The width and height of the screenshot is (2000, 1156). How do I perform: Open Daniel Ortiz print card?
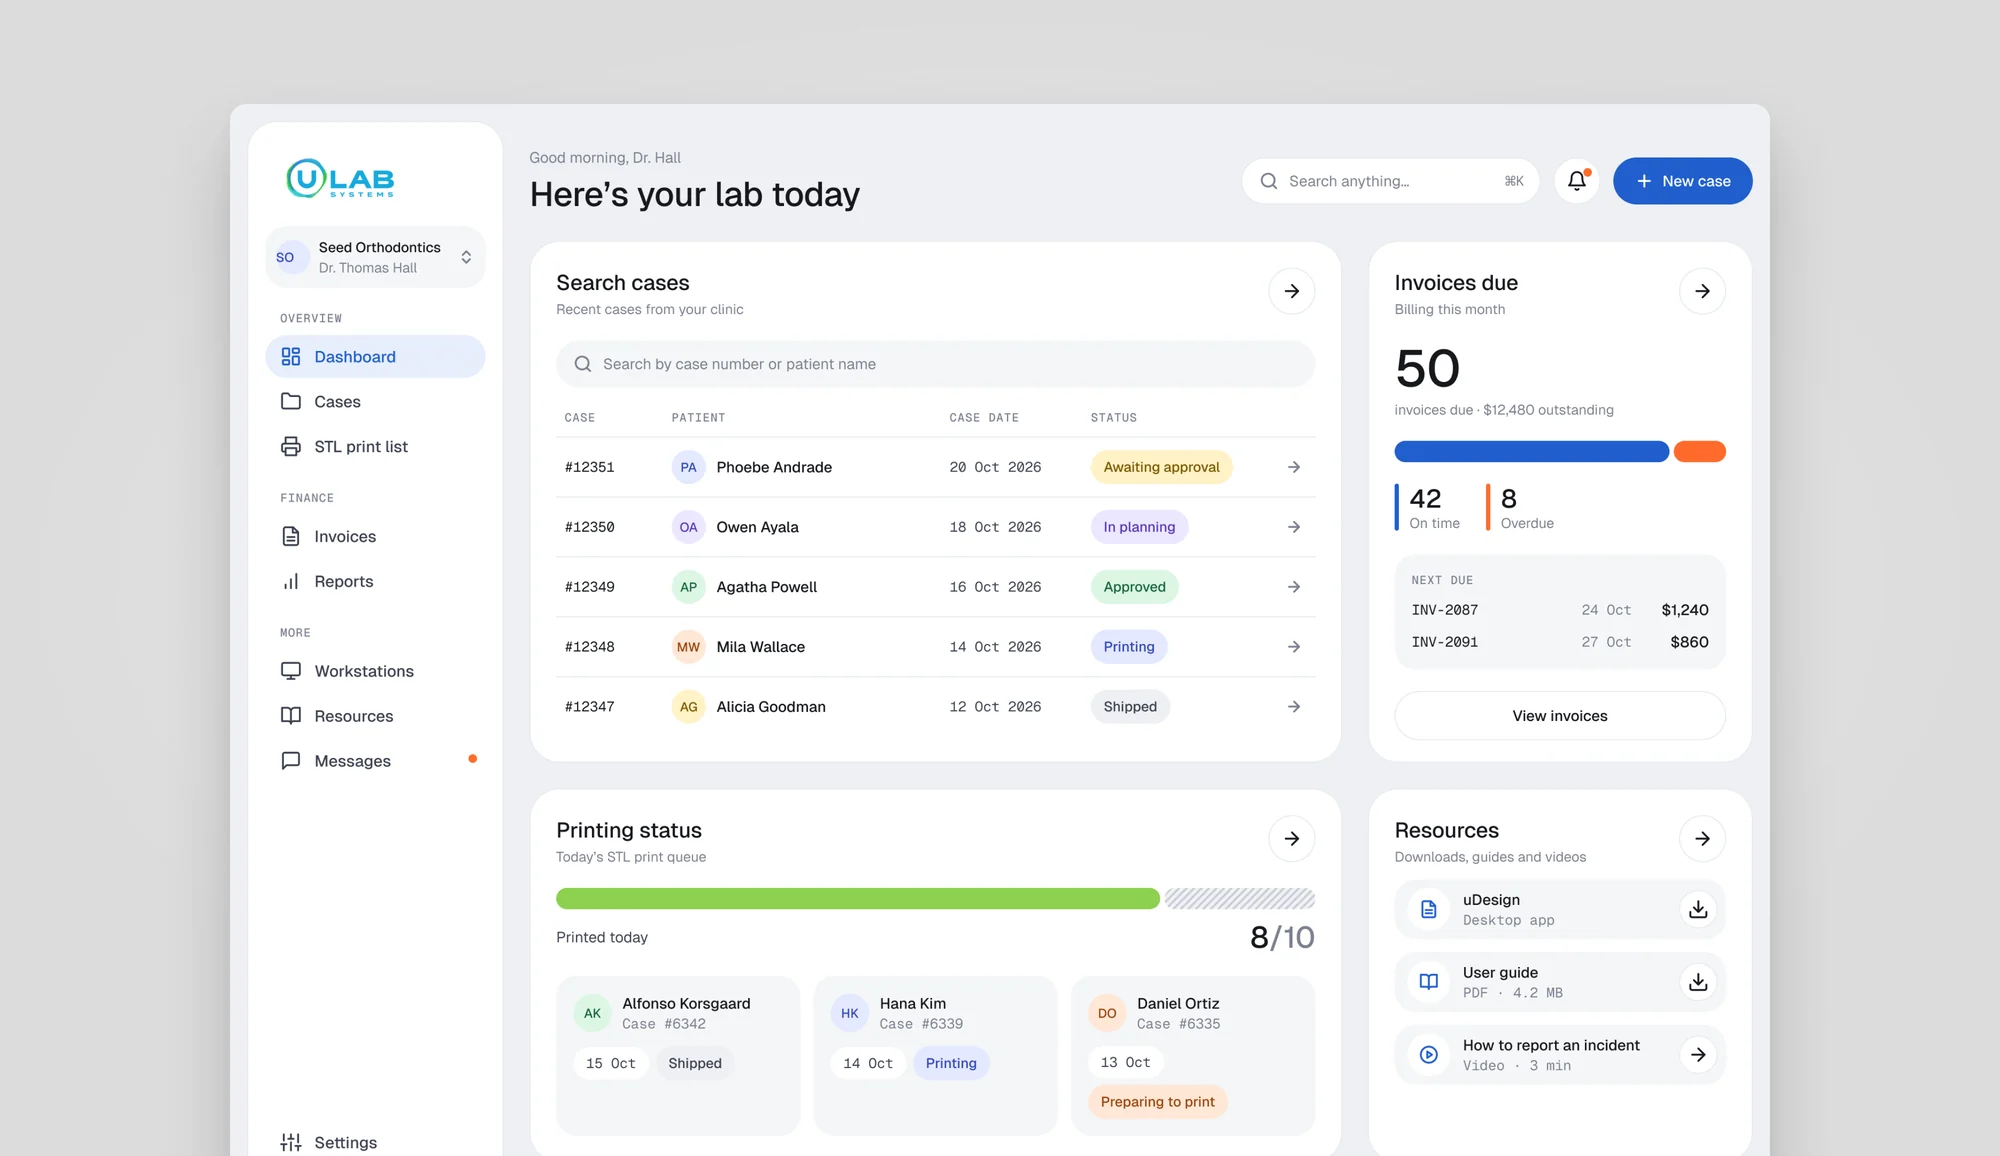[1192, 1055]
